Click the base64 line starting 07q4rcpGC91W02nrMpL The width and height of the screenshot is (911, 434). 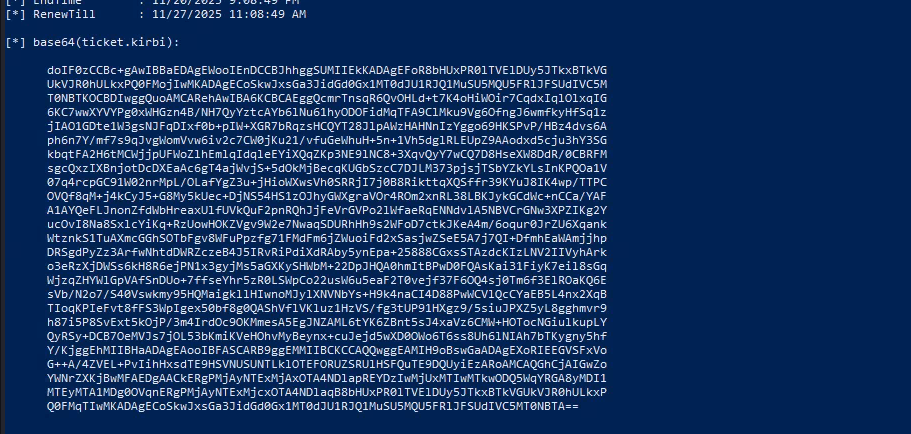(x=327, y=182)
